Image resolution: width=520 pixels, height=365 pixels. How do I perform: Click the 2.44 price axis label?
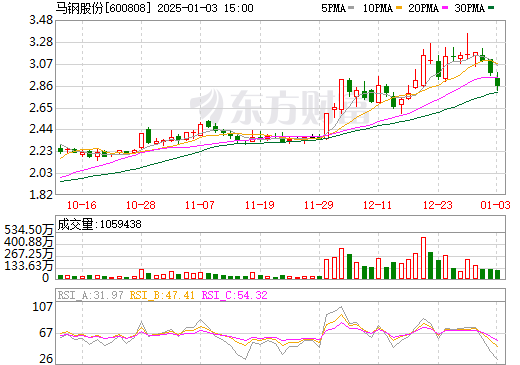click(41, 129)
